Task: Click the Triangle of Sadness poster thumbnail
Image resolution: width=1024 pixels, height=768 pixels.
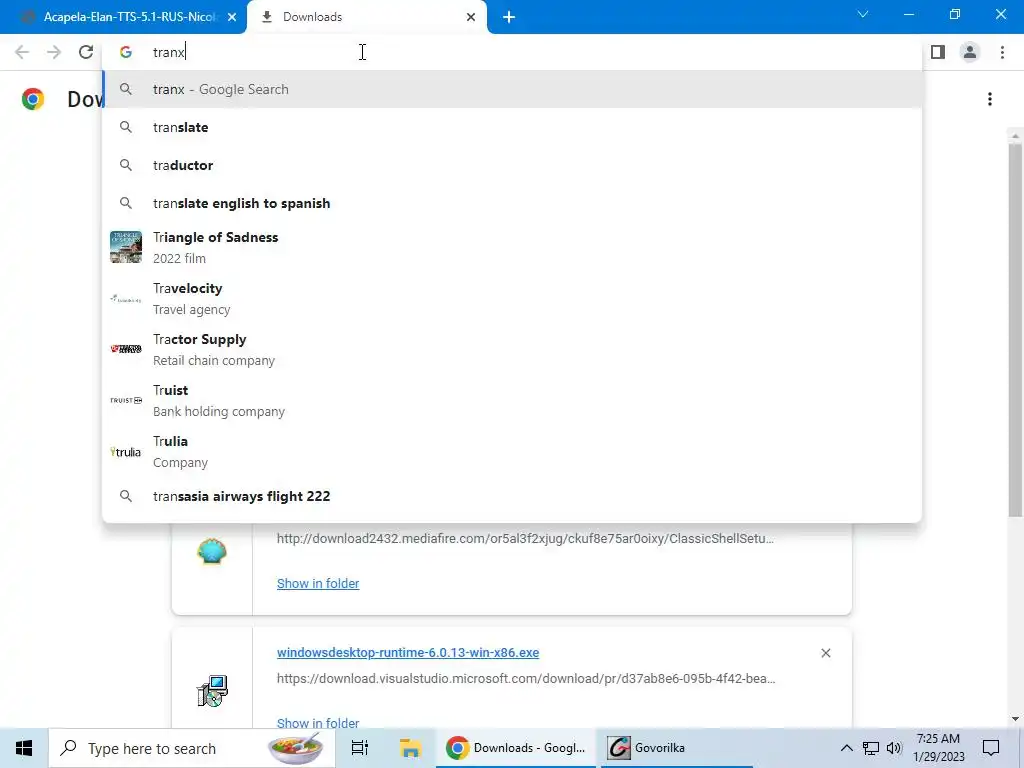Action: click(126, 247)
